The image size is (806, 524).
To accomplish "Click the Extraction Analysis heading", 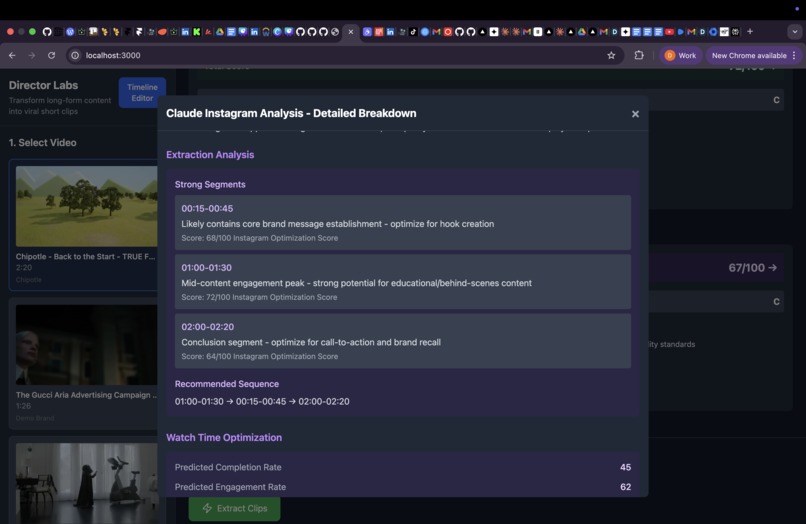I will pos(210,155).
